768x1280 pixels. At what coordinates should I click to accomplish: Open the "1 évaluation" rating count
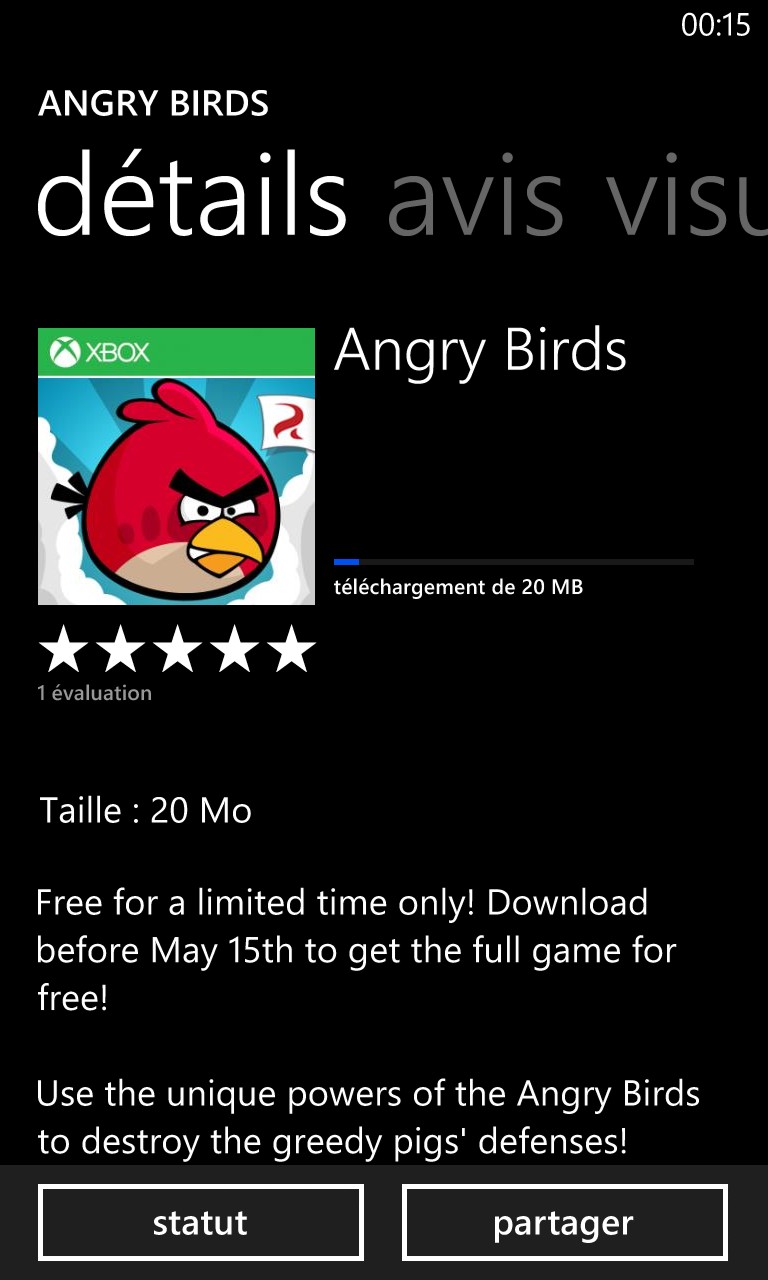click(x=95, y=693)
